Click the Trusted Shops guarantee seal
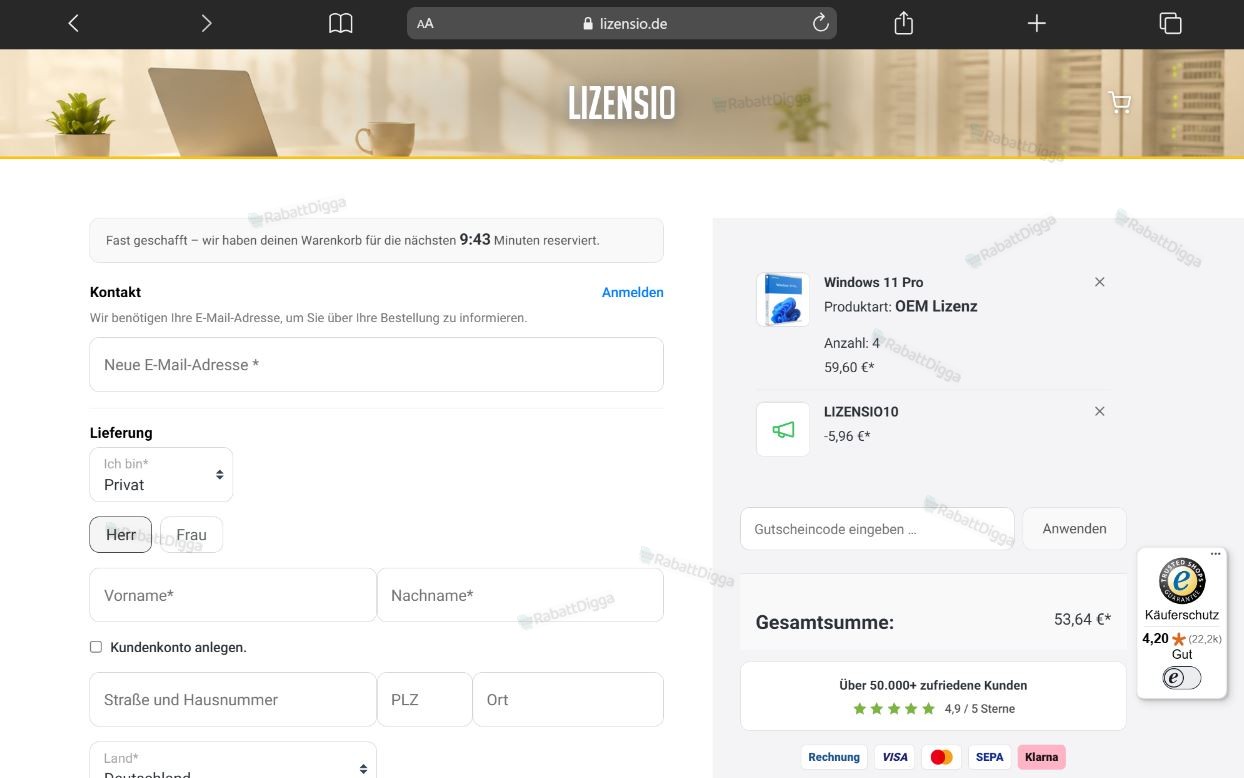The height and width of the screenshot is (778, 1244). 1182,581
